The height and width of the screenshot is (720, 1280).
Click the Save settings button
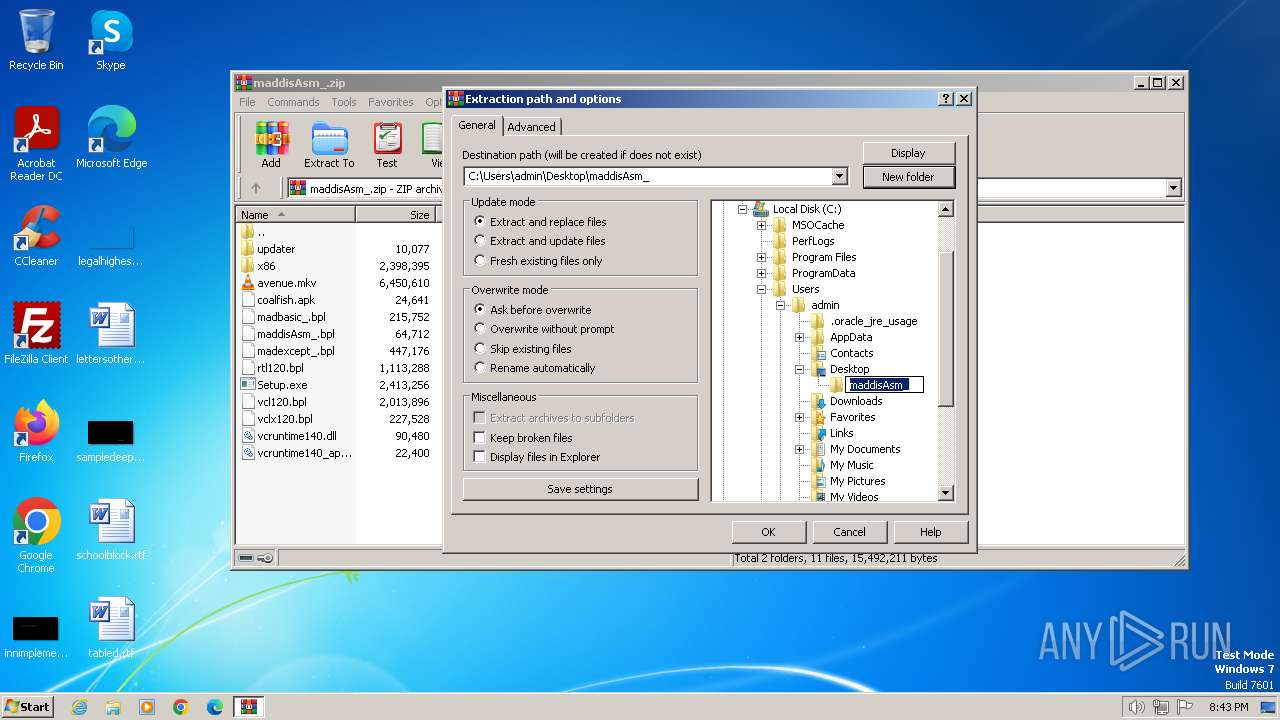click(580, 489)
